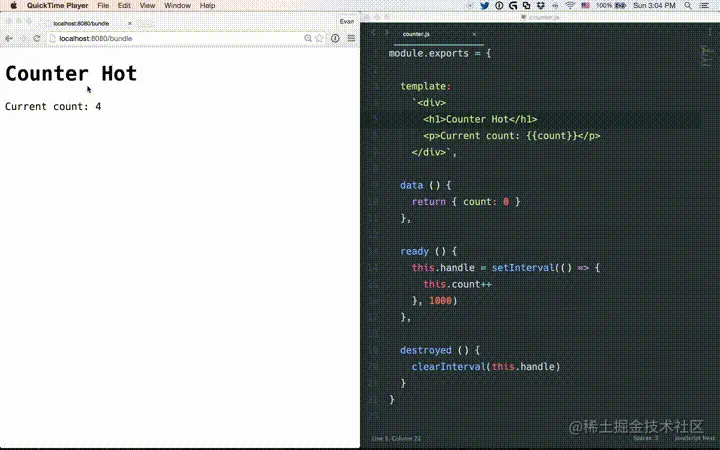Click the editor minimap
720x450 pixels.
707,56
